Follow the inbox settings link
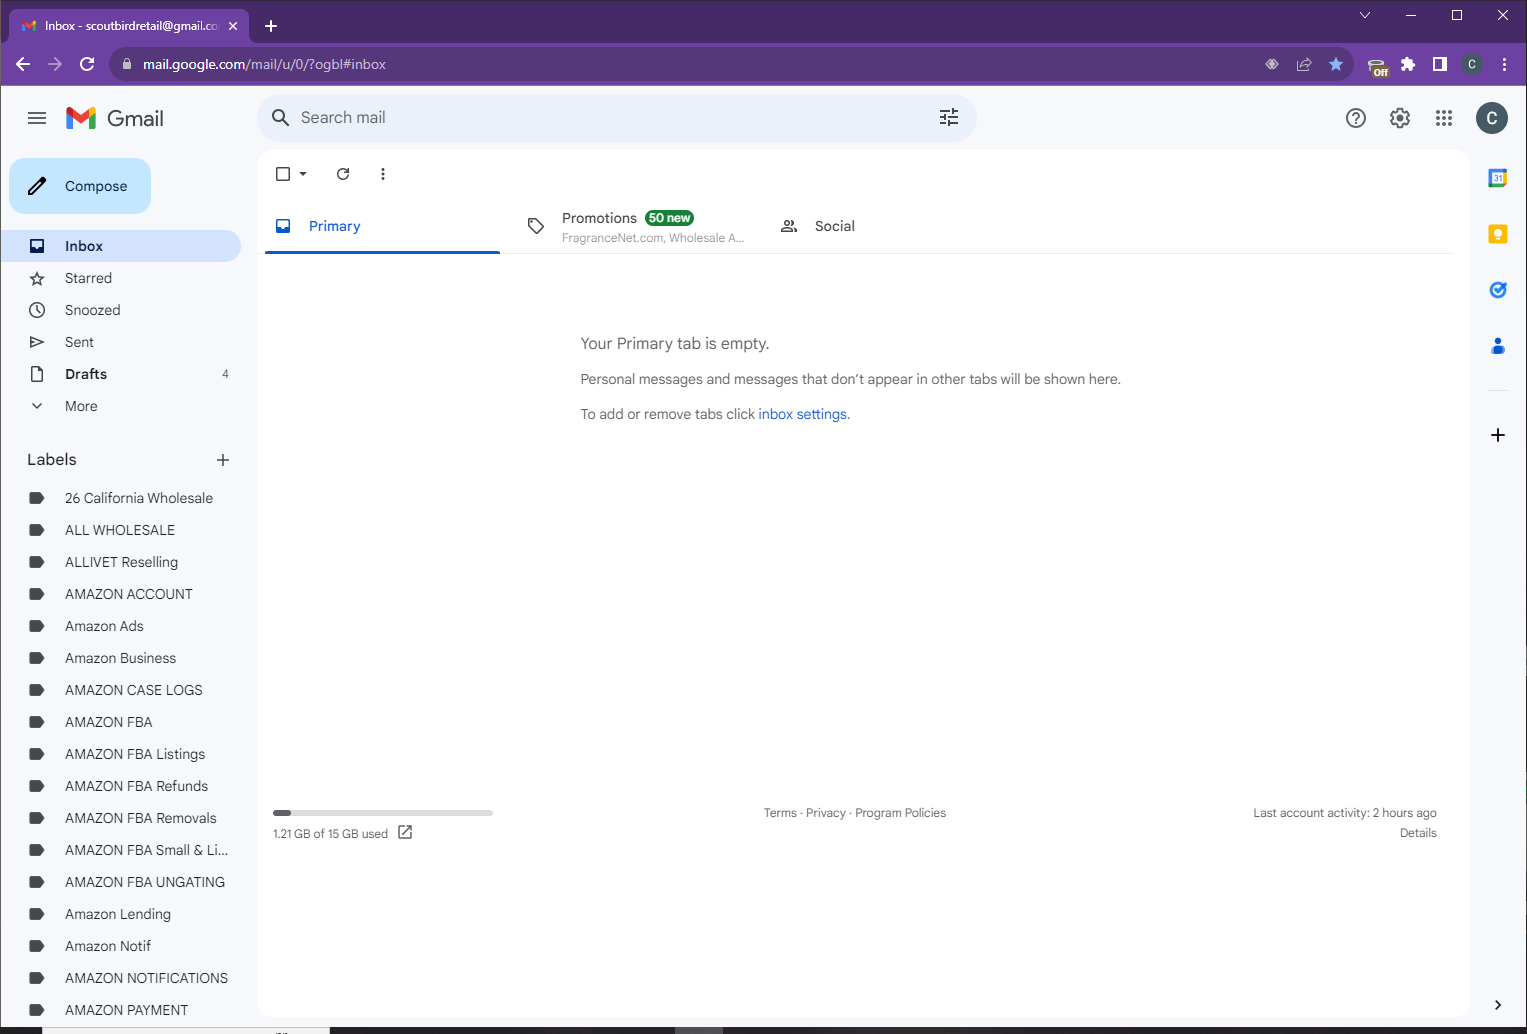This screenshot has width=1527, height=1034. (802, 414)
